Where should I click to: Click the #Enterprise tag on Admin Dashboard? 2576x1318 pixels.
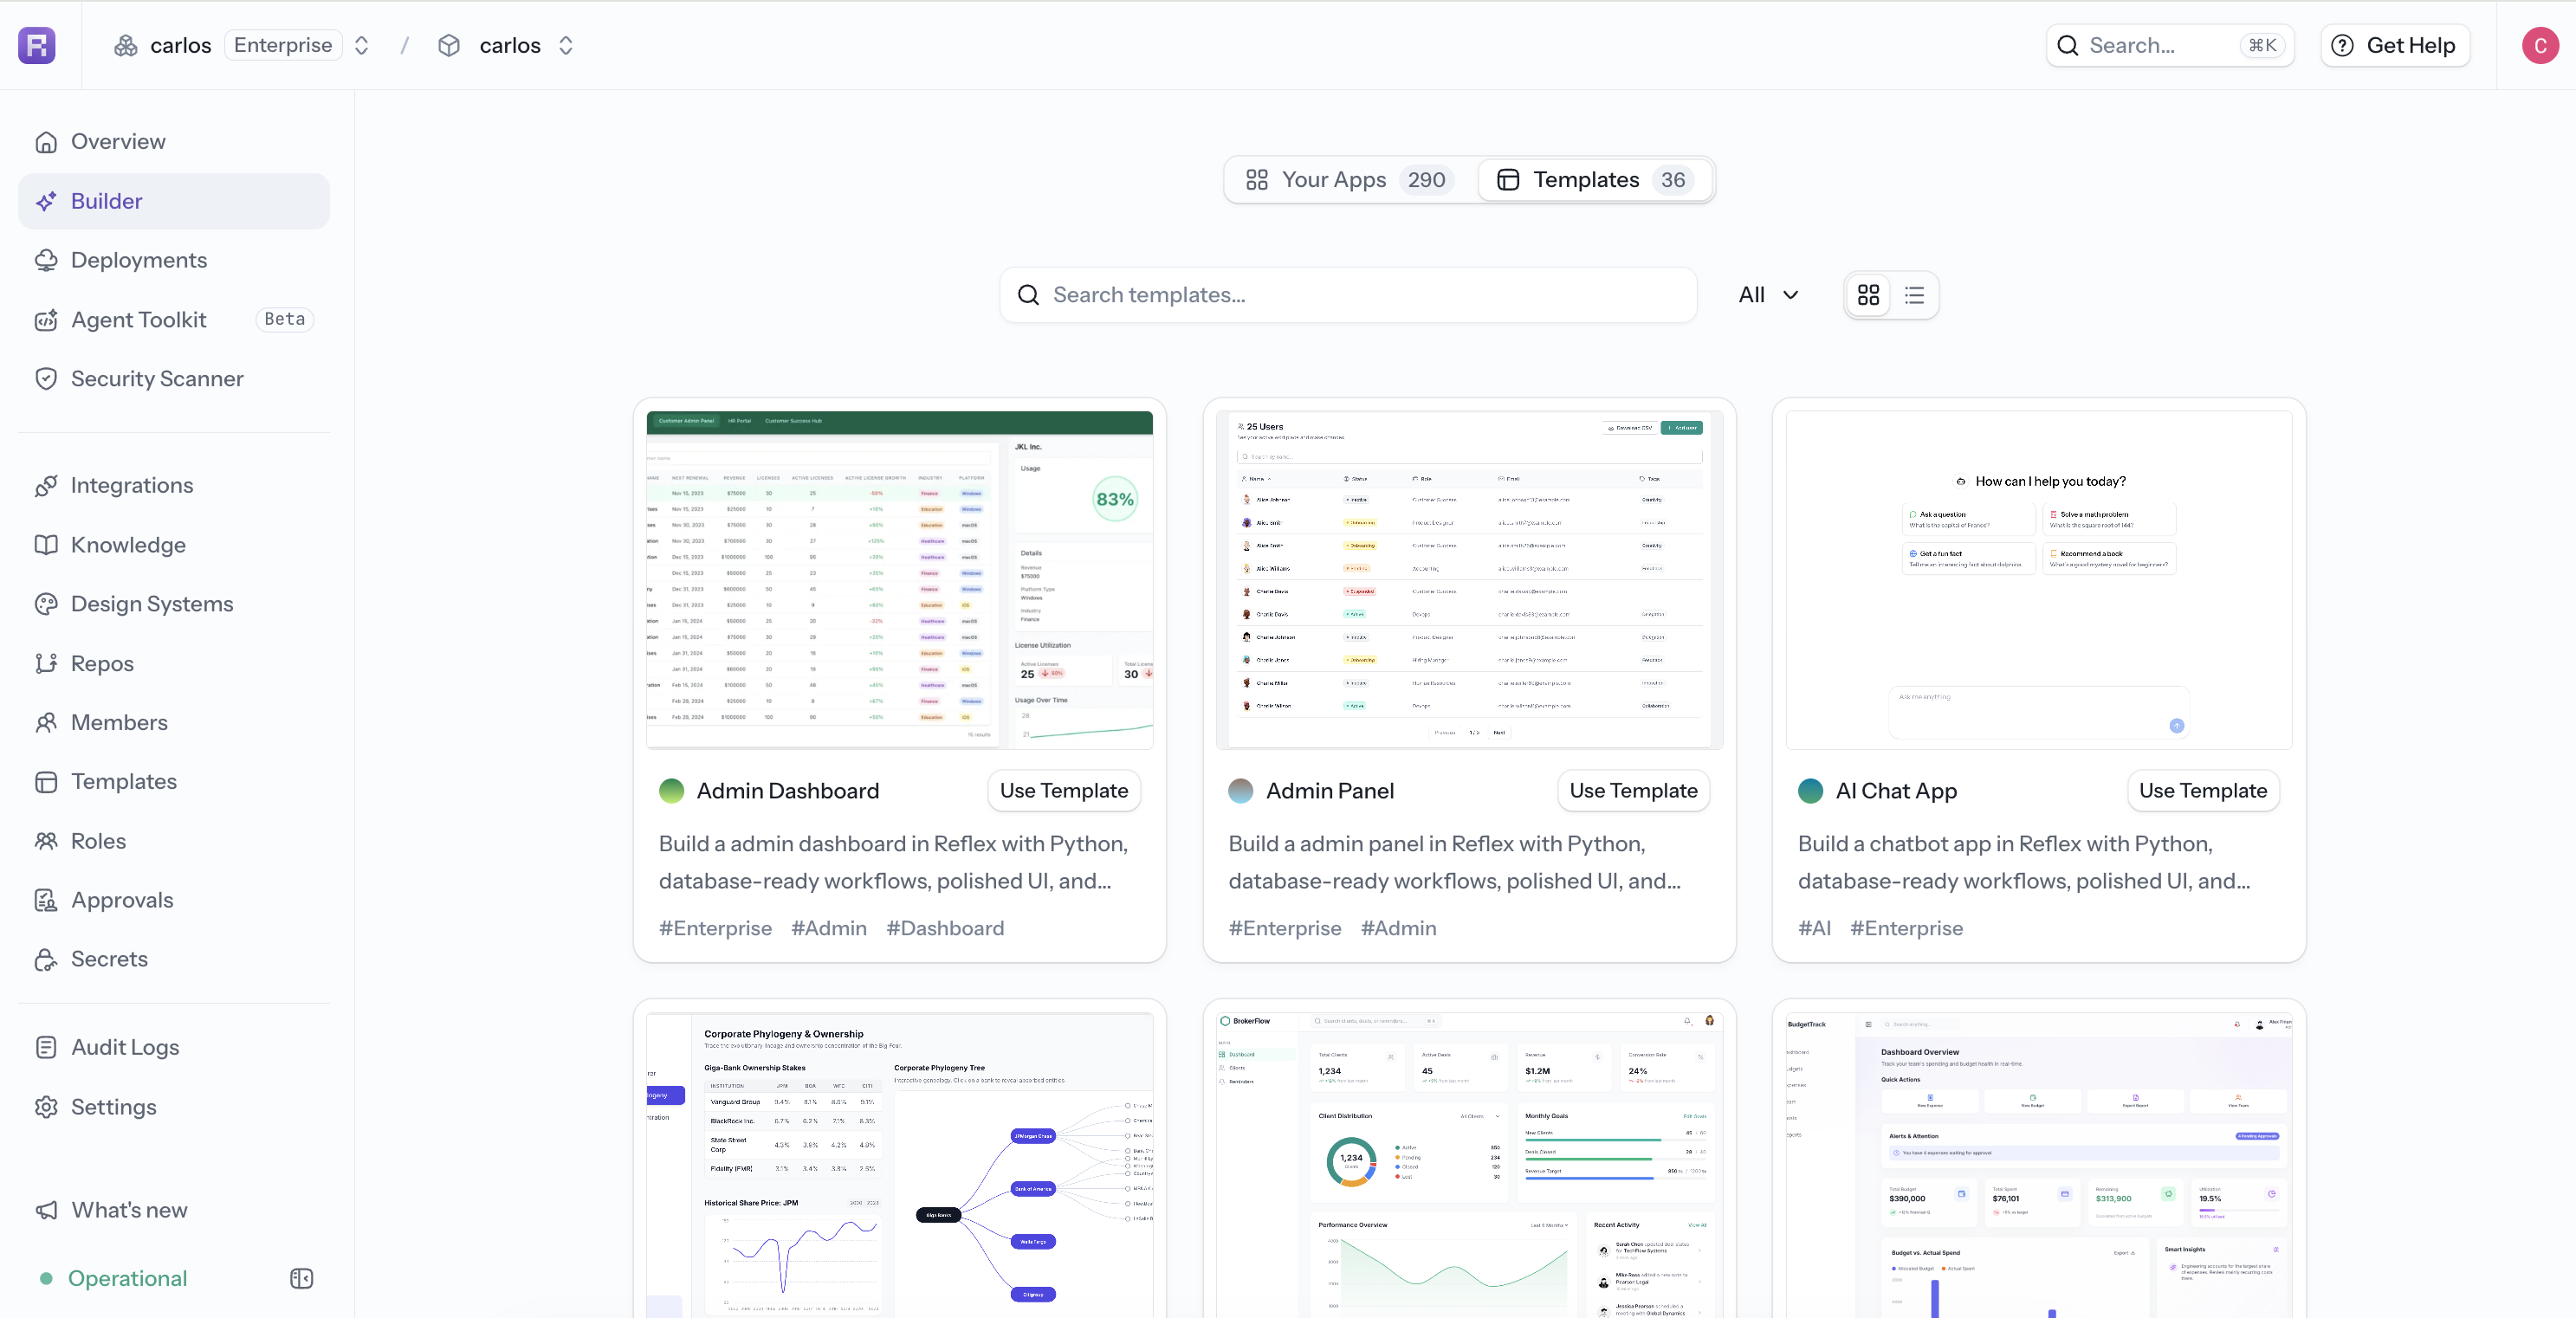[715, 929]
